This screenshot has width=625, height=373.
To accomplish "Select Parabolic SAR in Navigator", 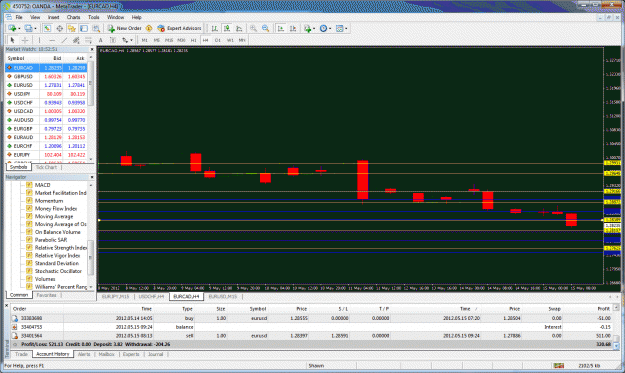I will [x=51, y=240].
